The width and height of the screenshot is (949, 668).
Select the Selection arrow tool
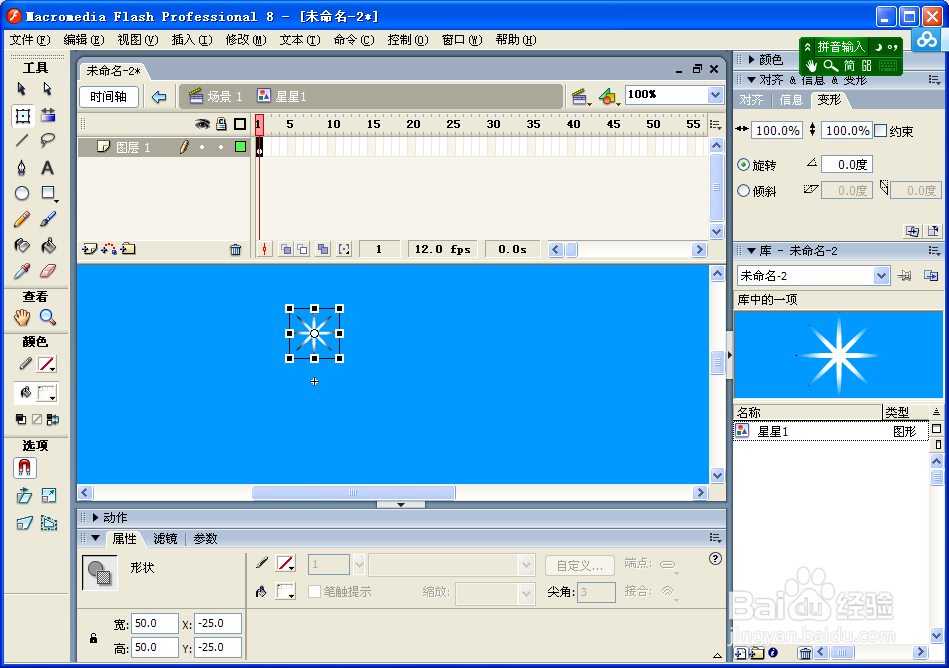point(22,89)
